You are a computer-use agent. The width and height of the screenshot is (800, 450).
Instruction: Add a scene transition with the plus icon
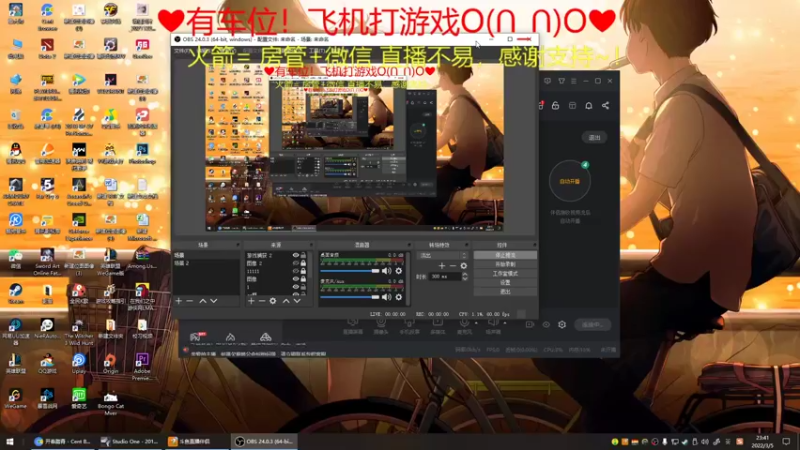coord(442,266)
